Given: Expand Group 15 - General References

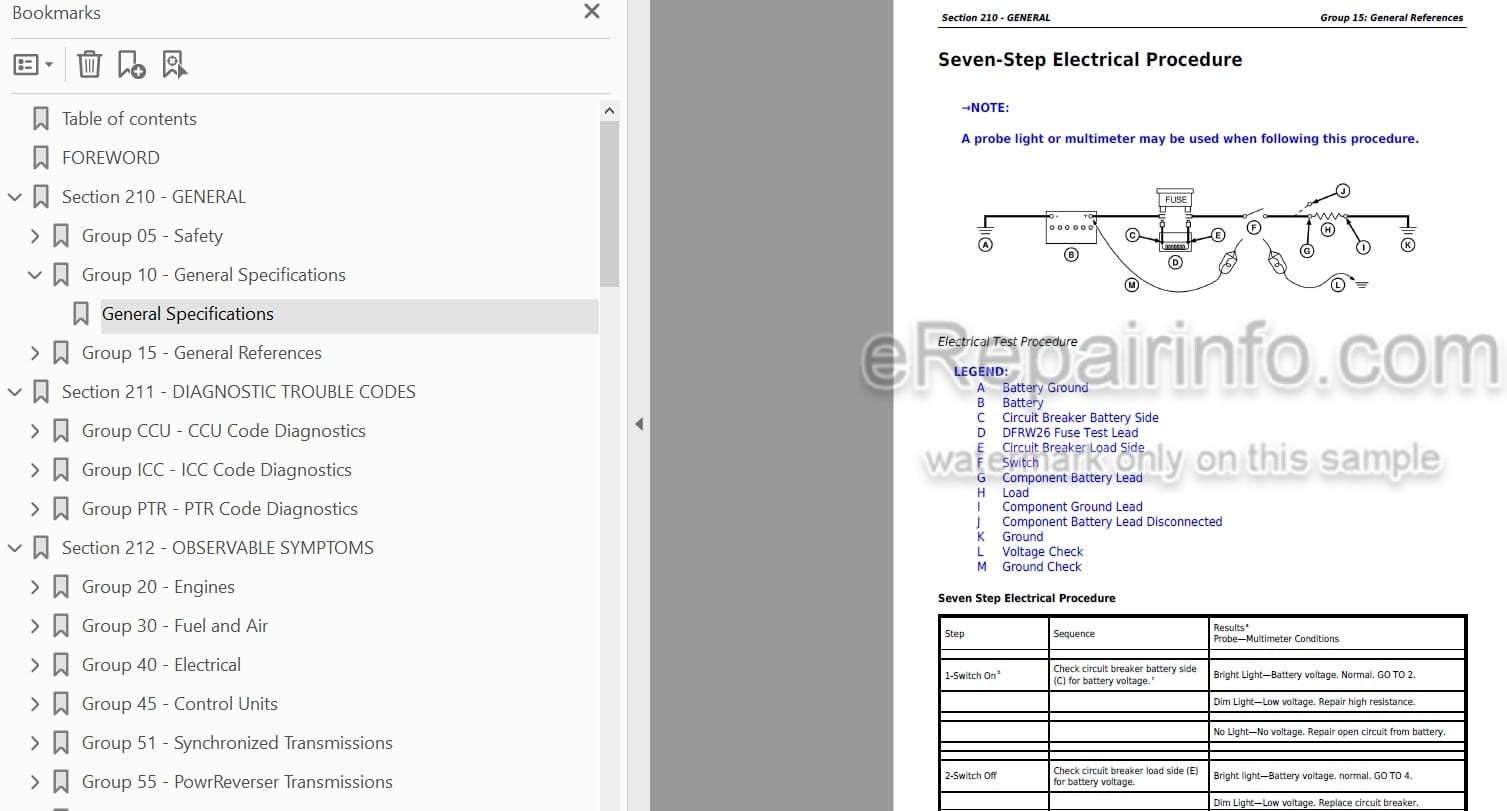Looking at the screenshot, I should (x=35, y=353).
